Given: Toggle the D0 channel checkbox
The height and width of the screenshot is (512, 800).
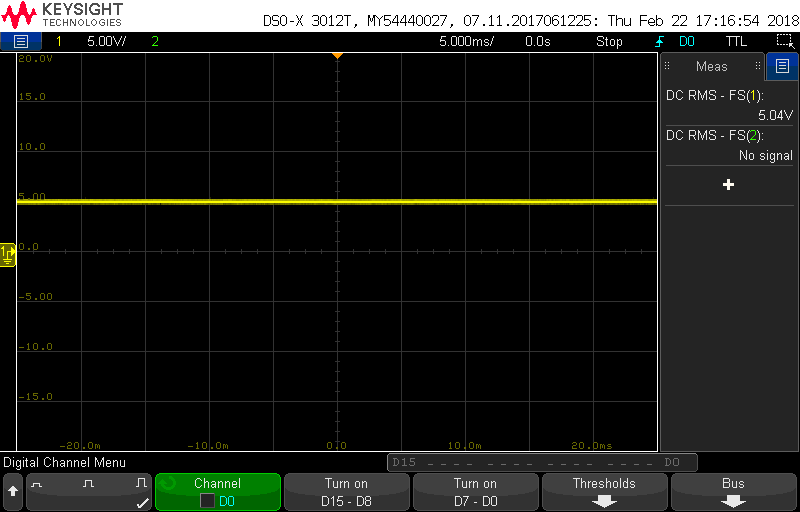Looking at the screenshot, I should tap(207, 502).
